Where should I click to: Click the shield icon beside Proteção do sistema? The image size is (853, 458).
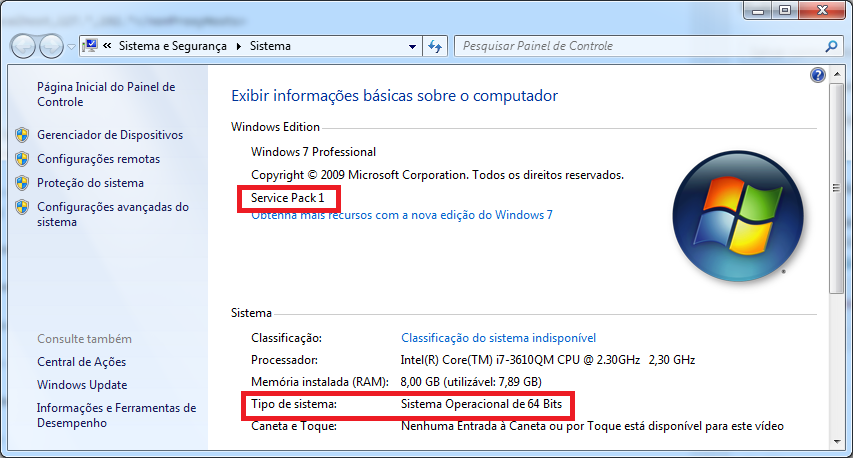(x=22, y=183)
